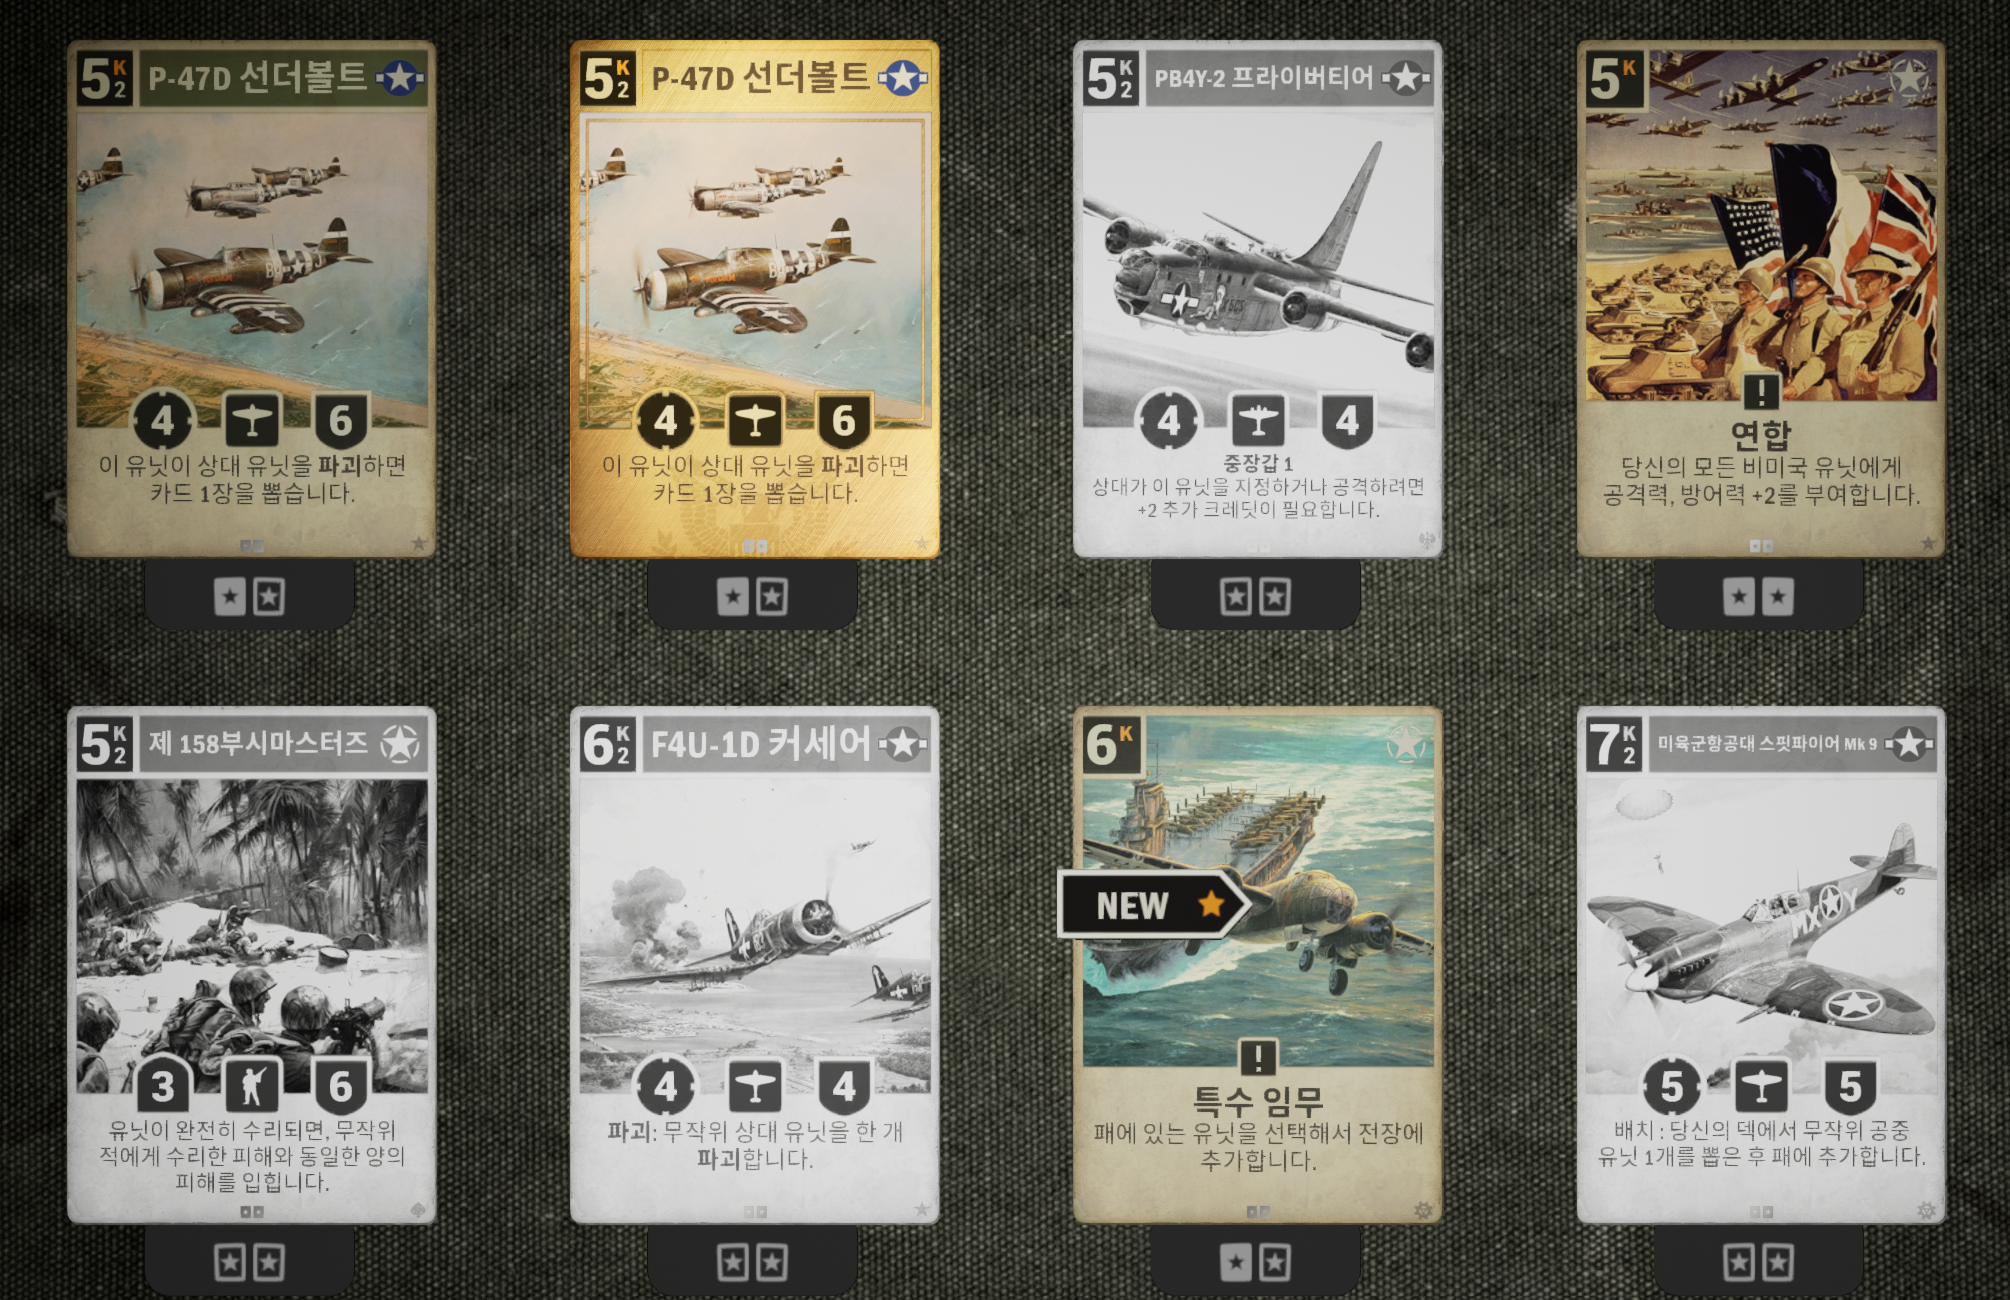Screen dimensions: 2010x1300
Task: Click the infantry icon on 제 158부시마스터즈 card
Action: 252,1087
